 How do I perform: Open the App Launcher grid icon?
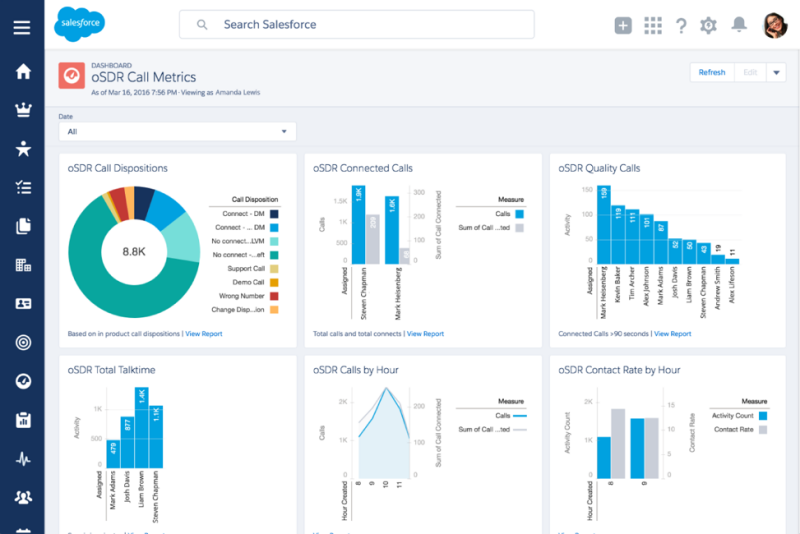(653, 25)
